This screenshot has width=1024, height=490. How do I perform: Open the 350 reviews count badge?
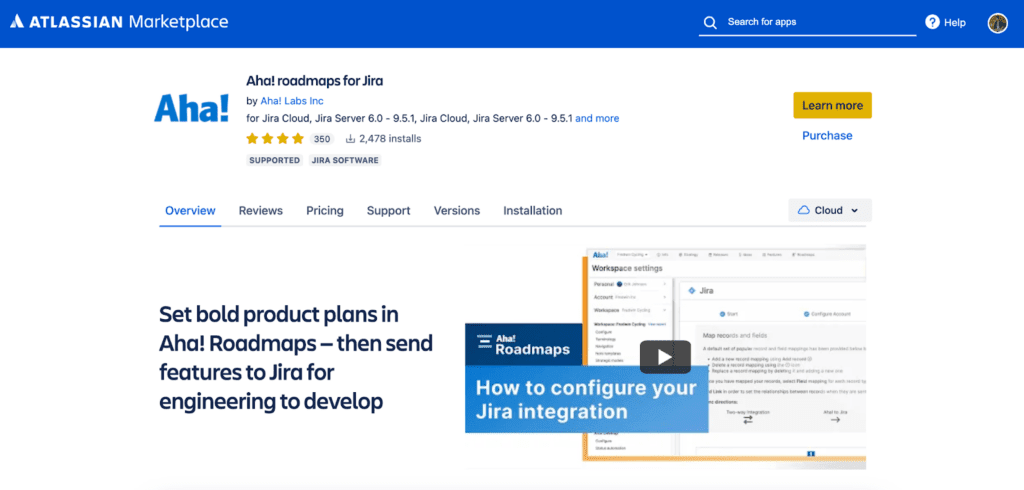321,139
